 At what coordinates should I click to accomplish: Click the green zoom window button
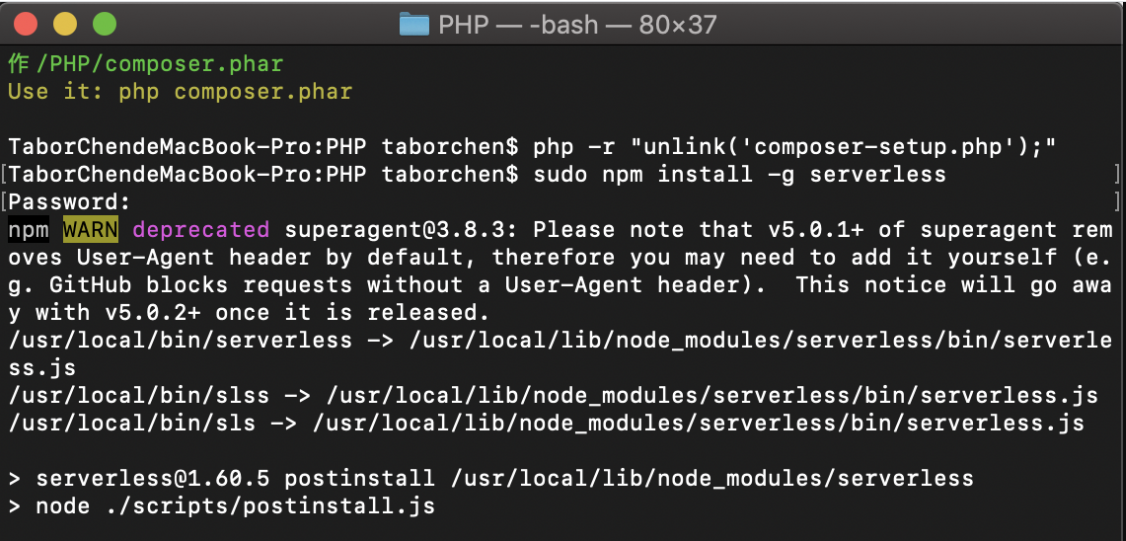(x=104, y=24)
